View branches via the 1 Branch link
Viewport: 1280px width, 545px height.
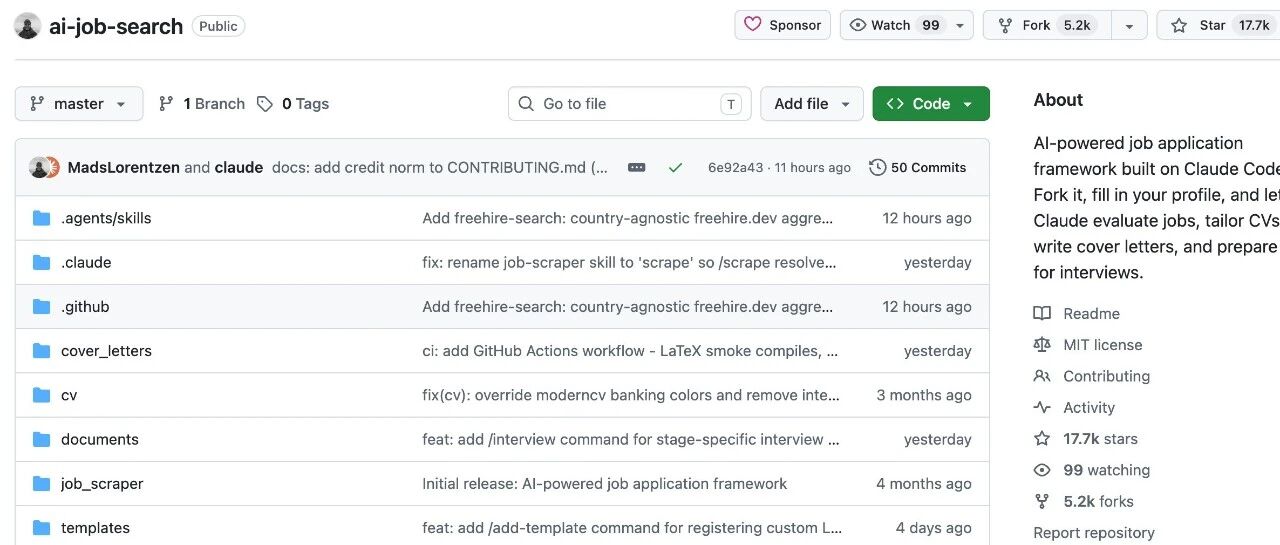point(201,104)
